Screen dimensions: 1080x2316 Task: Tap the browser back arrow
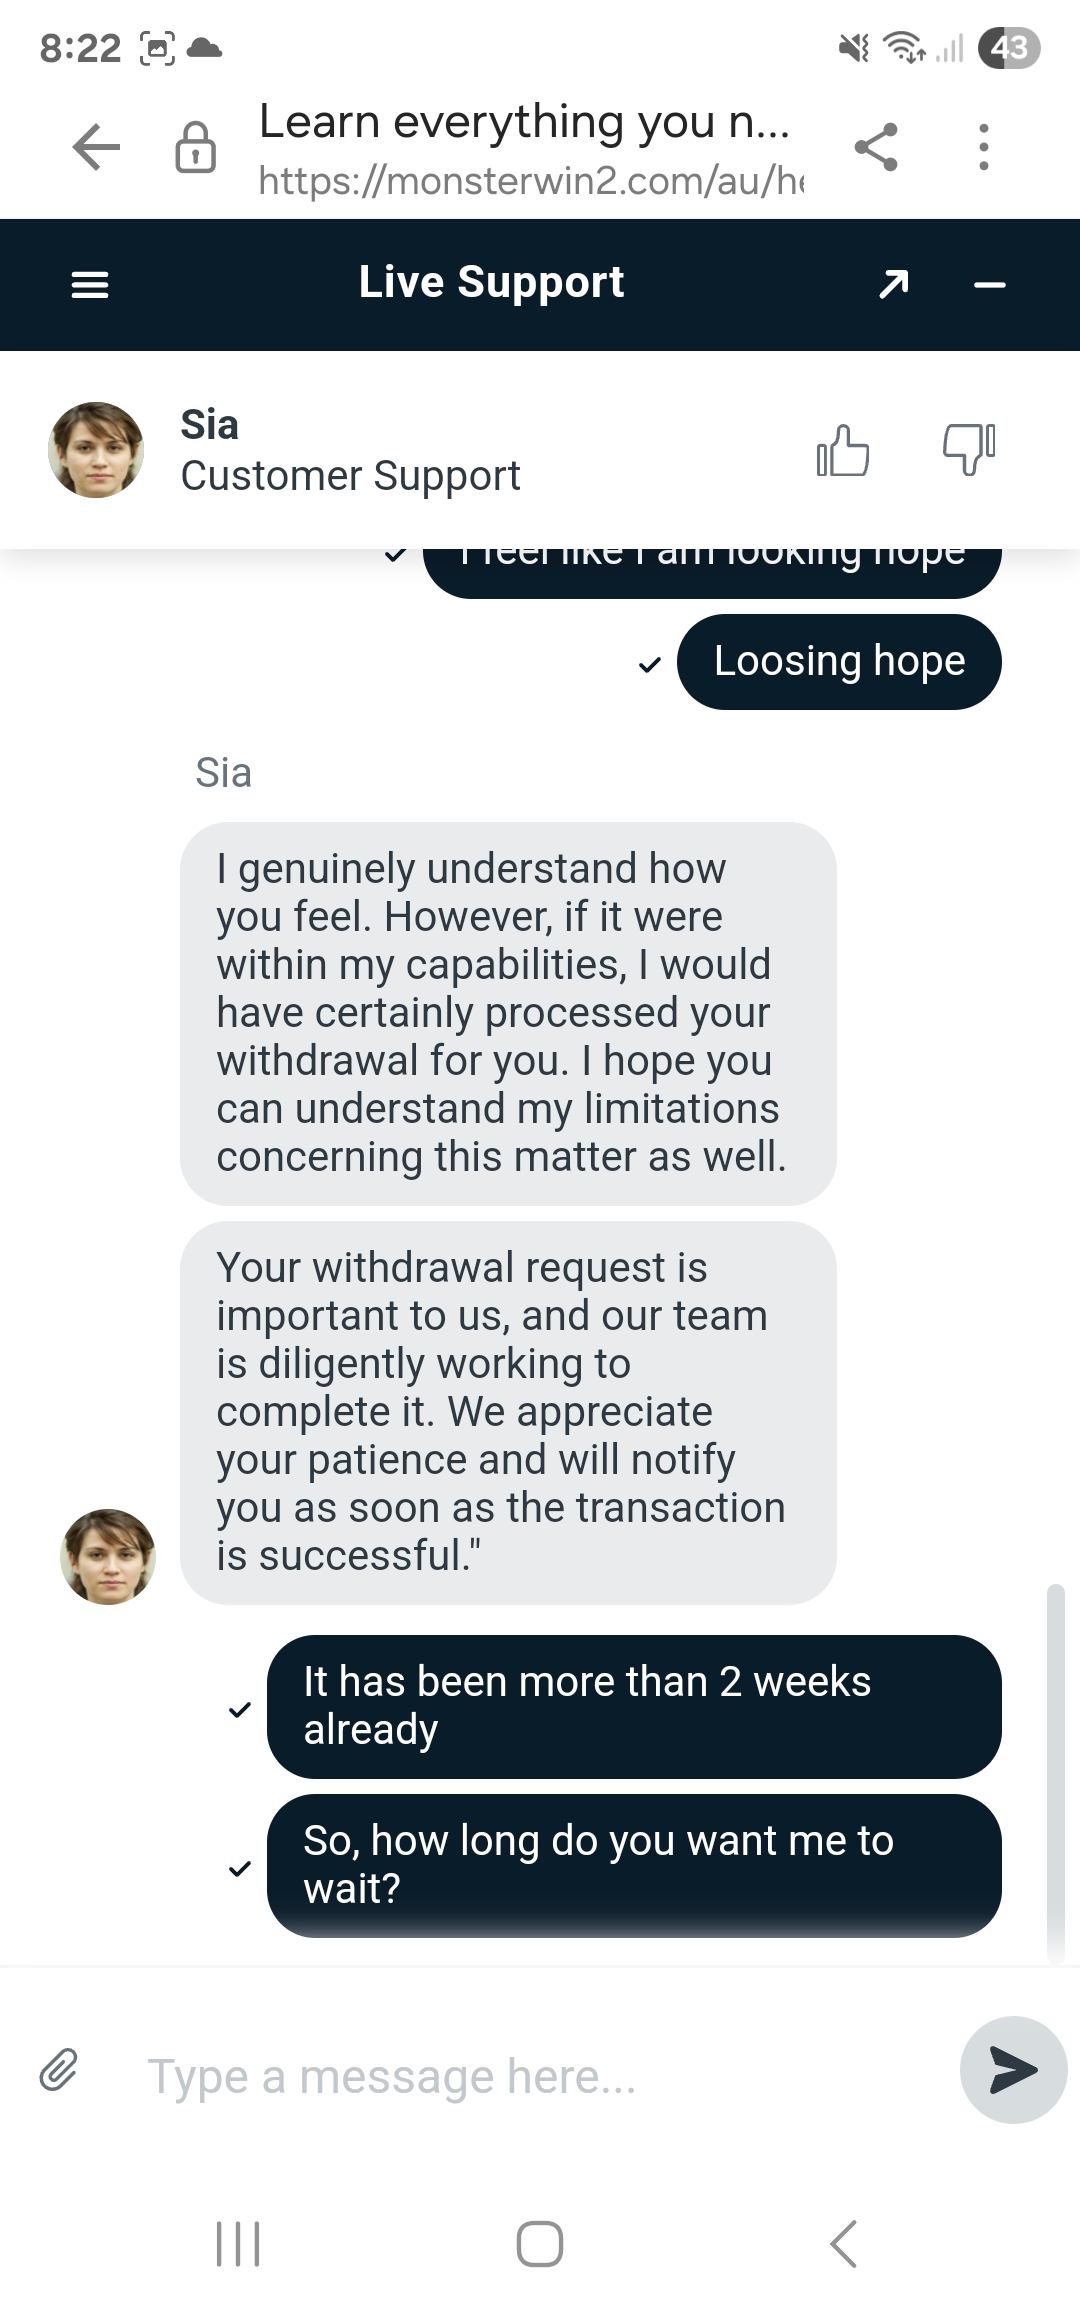[97, 148]
